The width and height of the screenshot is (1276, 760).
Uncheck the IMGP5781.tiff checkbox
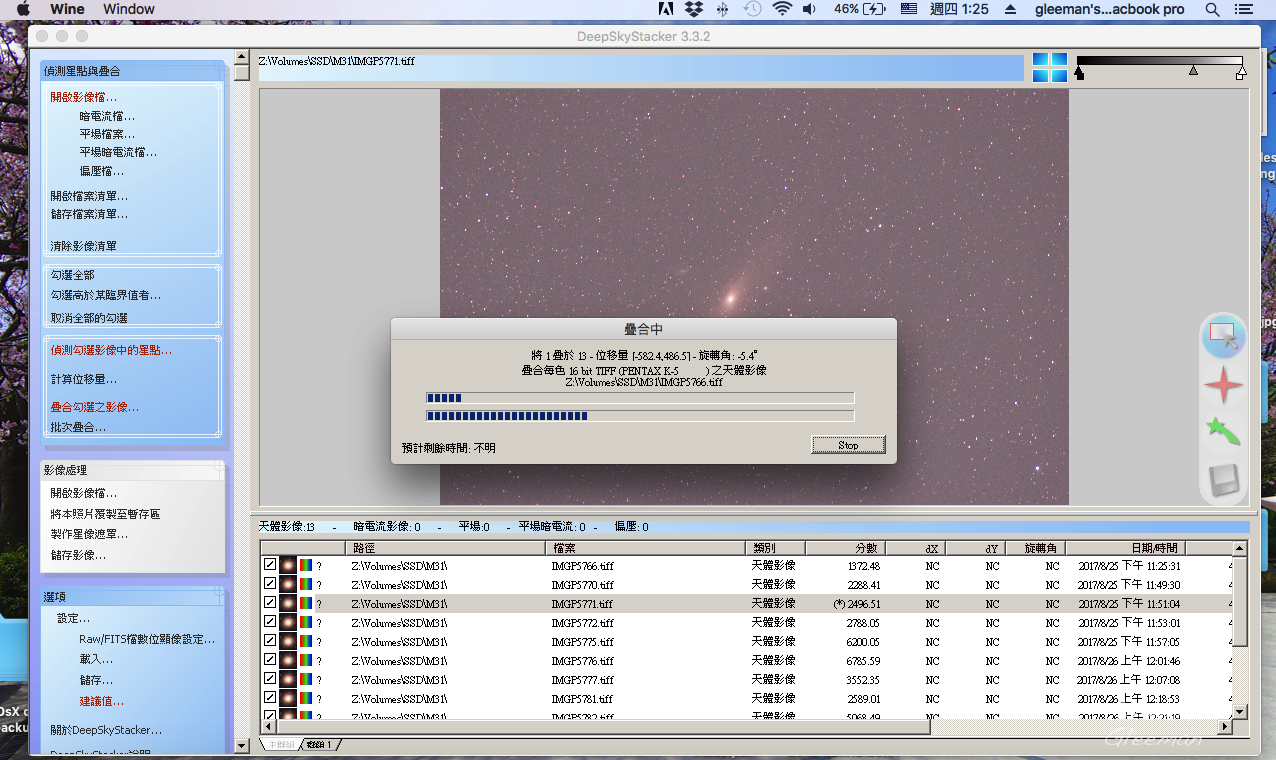270,698
